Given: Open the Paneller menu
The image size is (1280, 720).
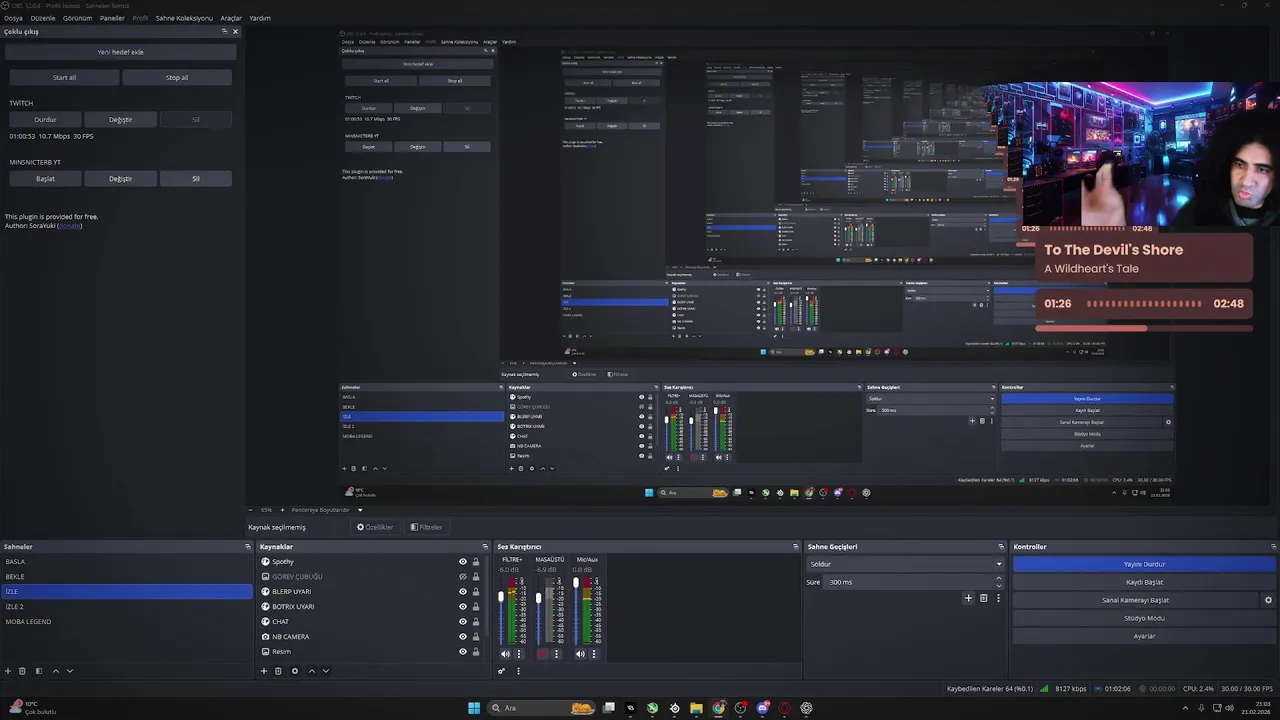Looking at the screenshot, I should pyautogui.click(x=112, y=18).
